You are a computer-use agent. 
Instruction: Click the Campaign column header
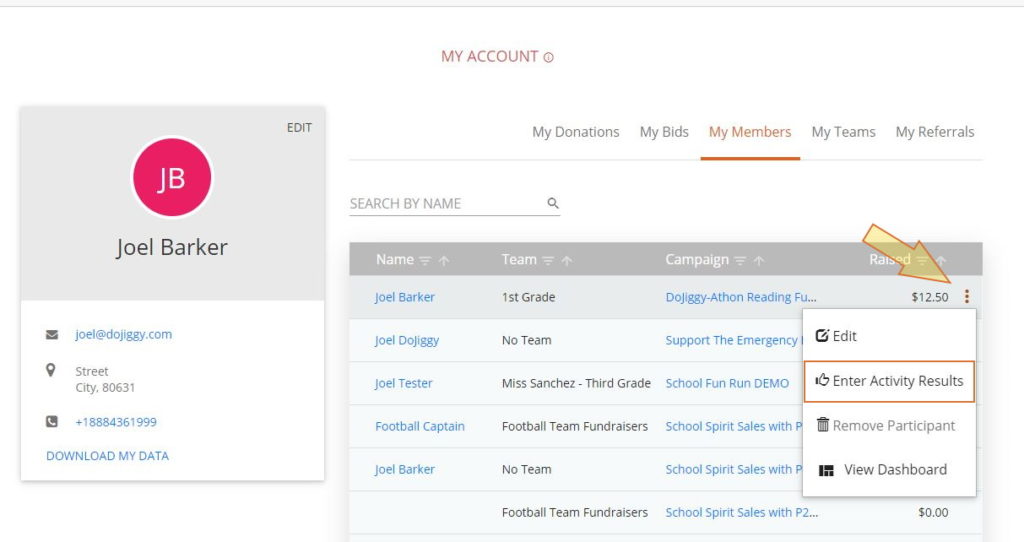(697, 260)
